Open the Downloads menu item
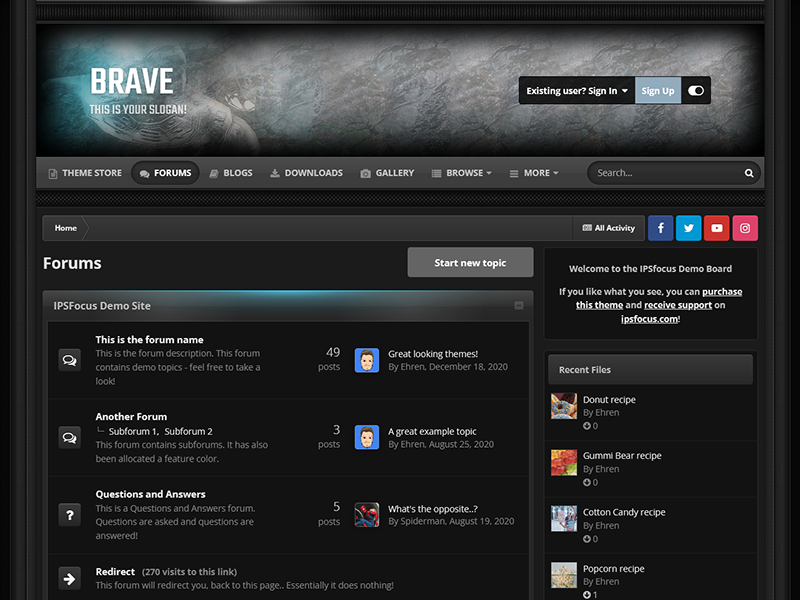This screenshot has width=800, height=600. pos(306,173)
